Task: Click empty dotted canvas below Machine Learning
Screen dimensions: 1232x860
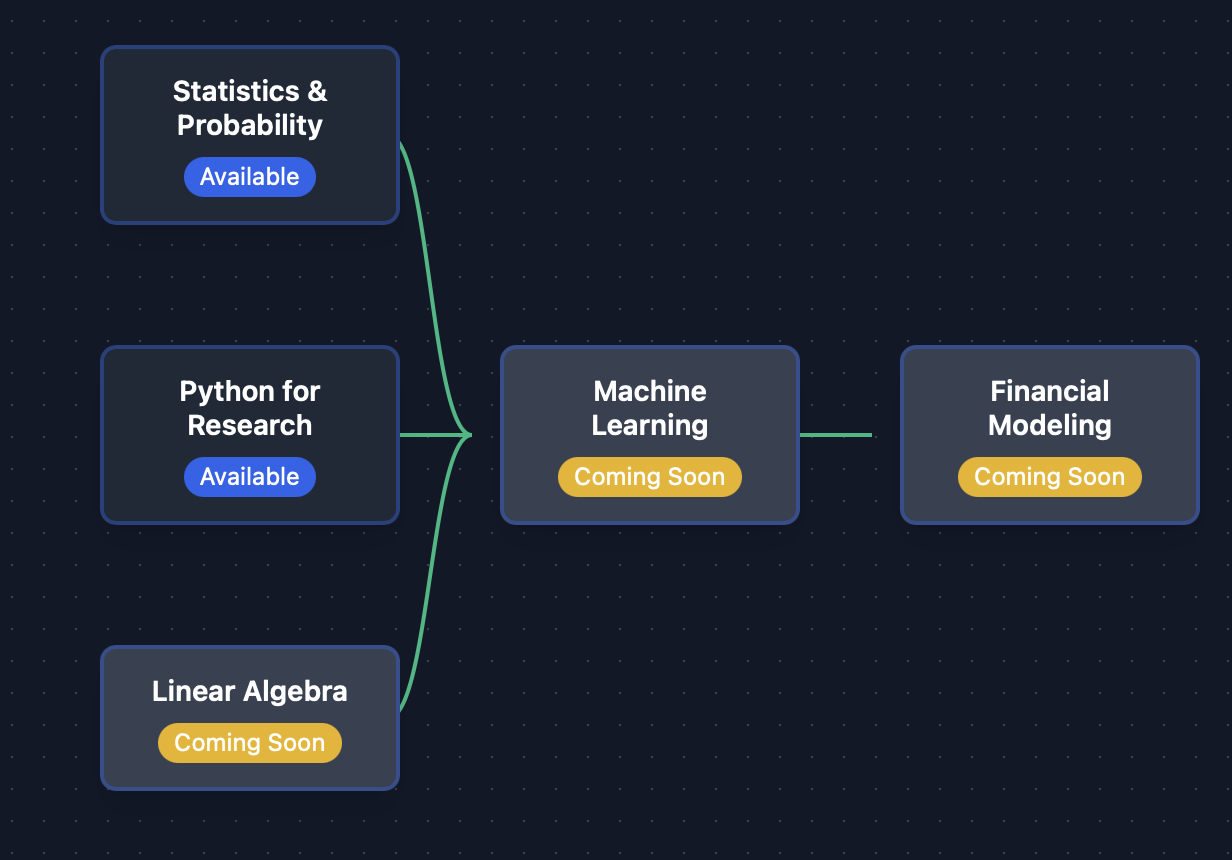Action: tap(650, 680)
